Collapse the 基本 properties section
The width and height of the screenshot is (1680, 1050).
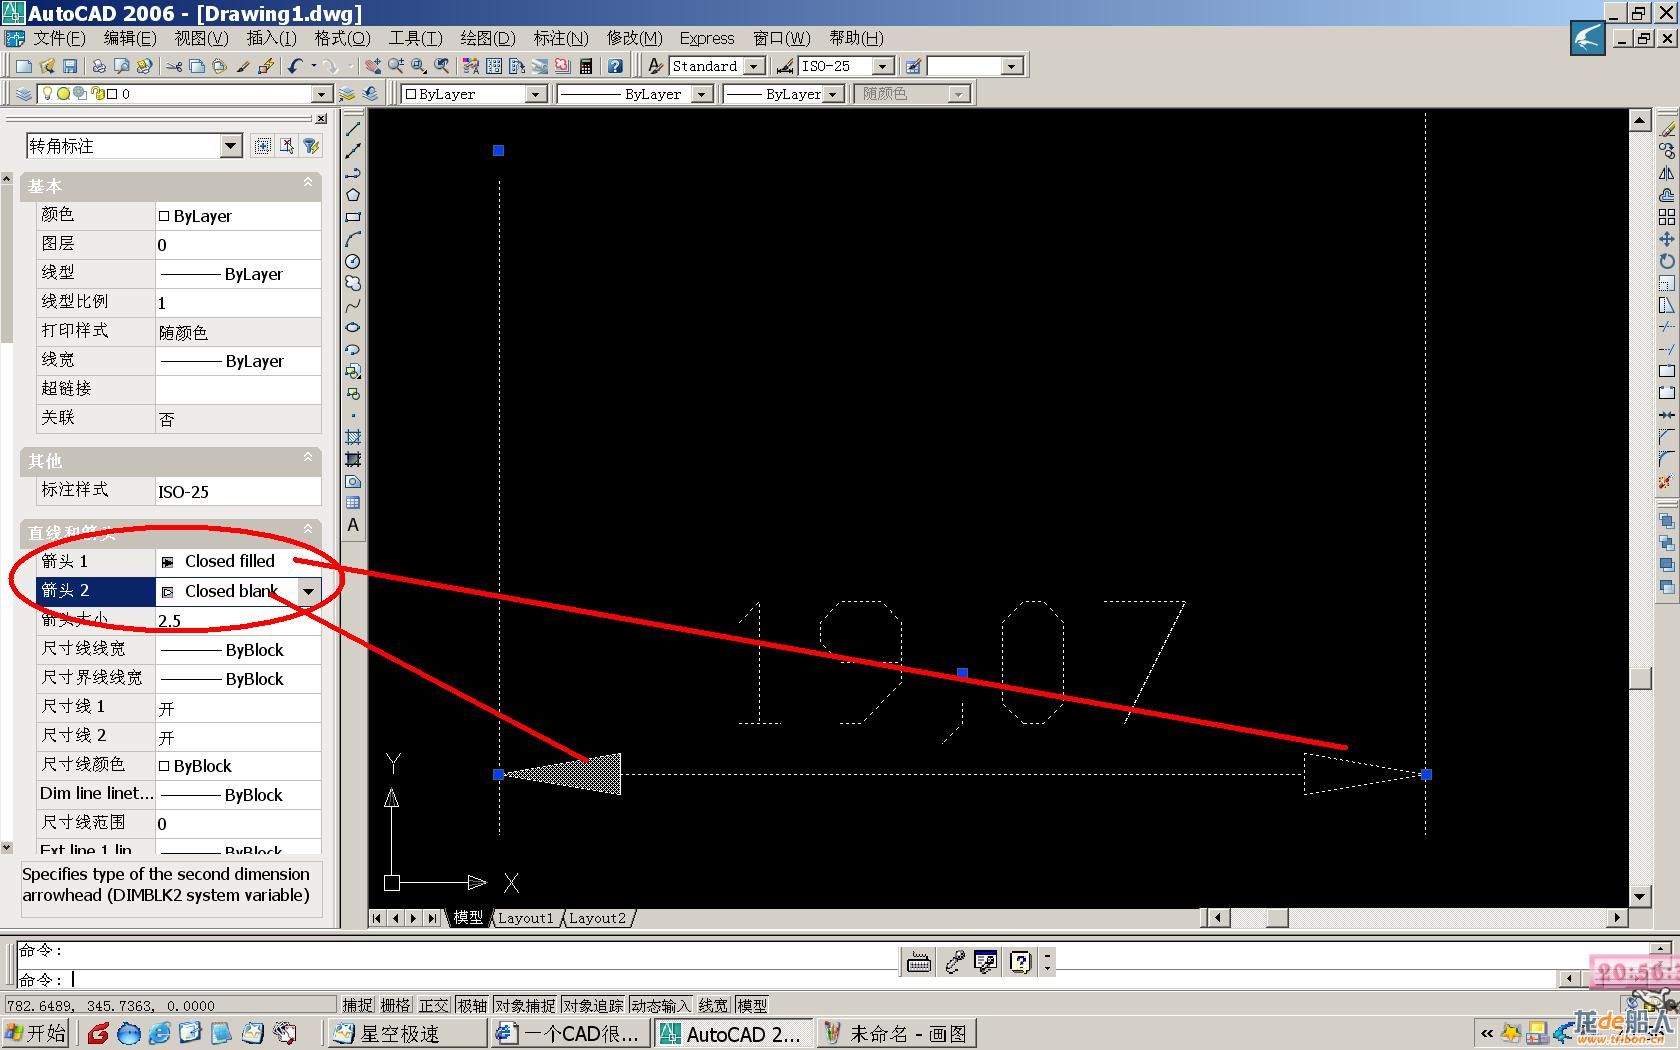(308, 184)
